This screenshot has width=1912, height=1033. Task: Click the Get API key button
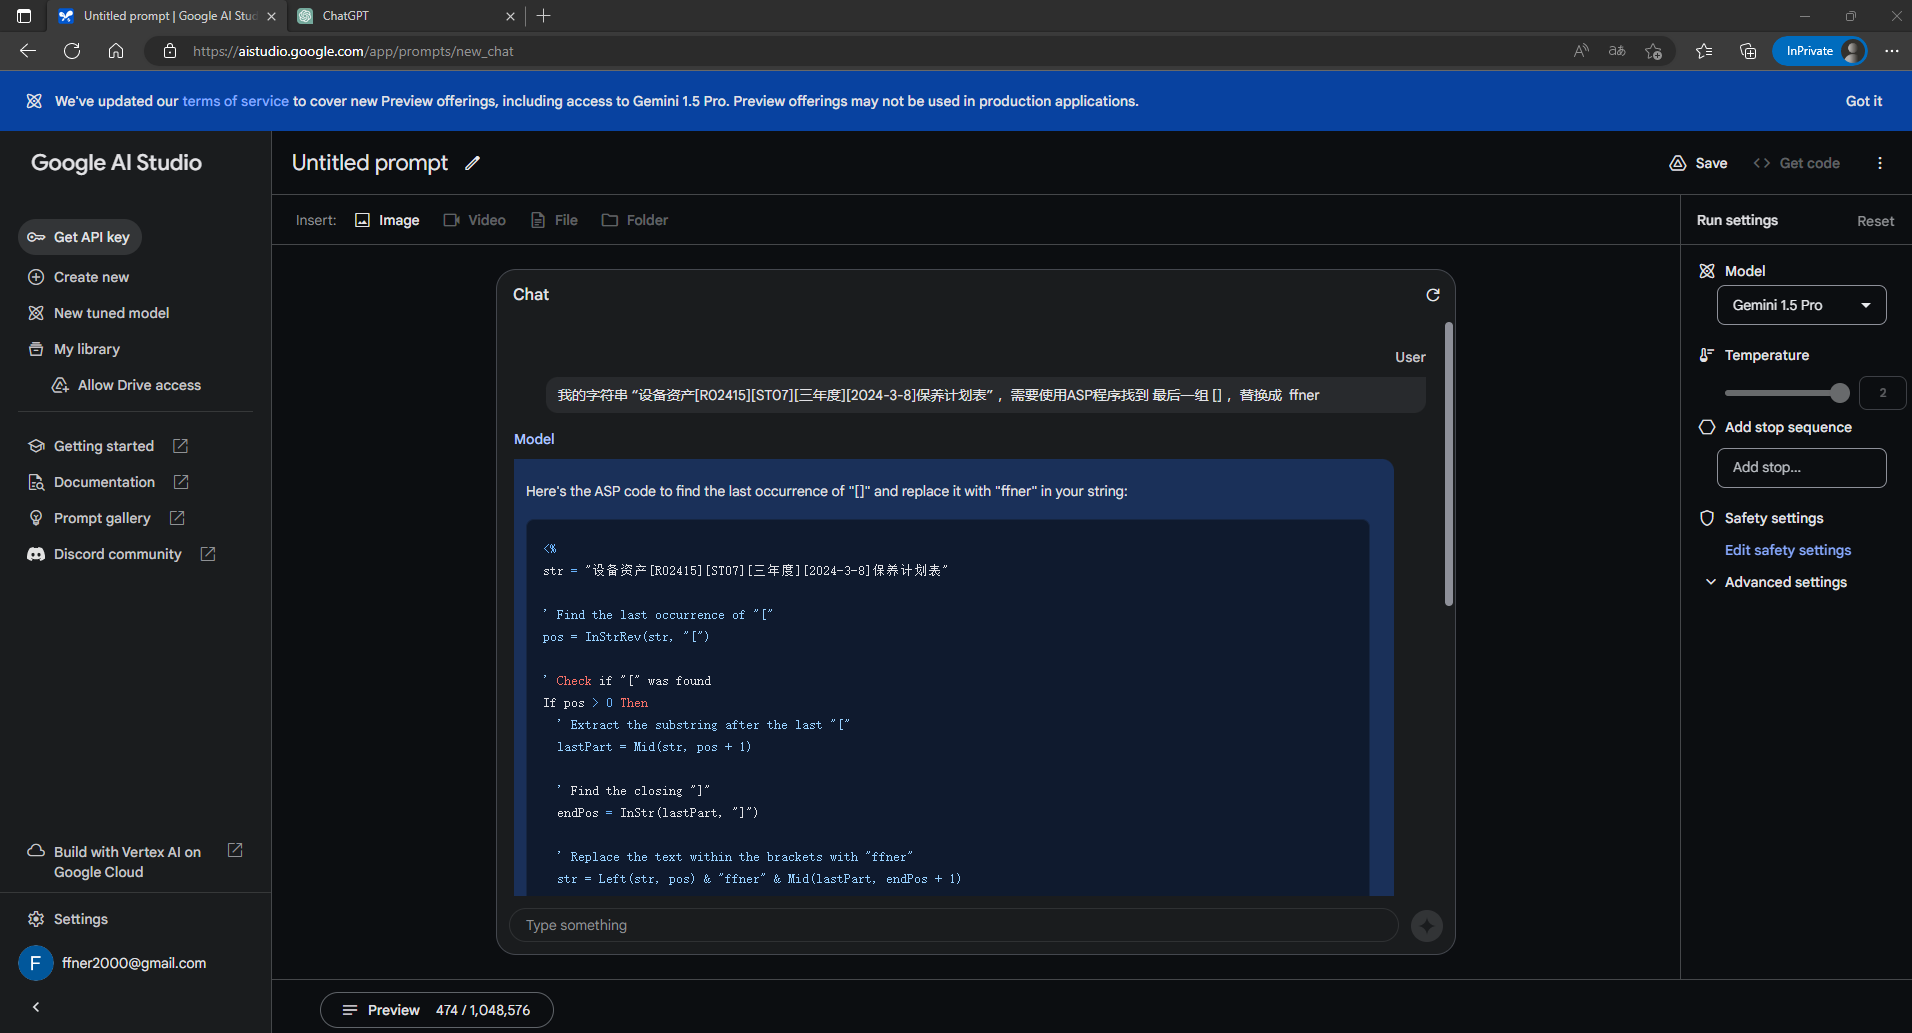click(x=80, y=237)
